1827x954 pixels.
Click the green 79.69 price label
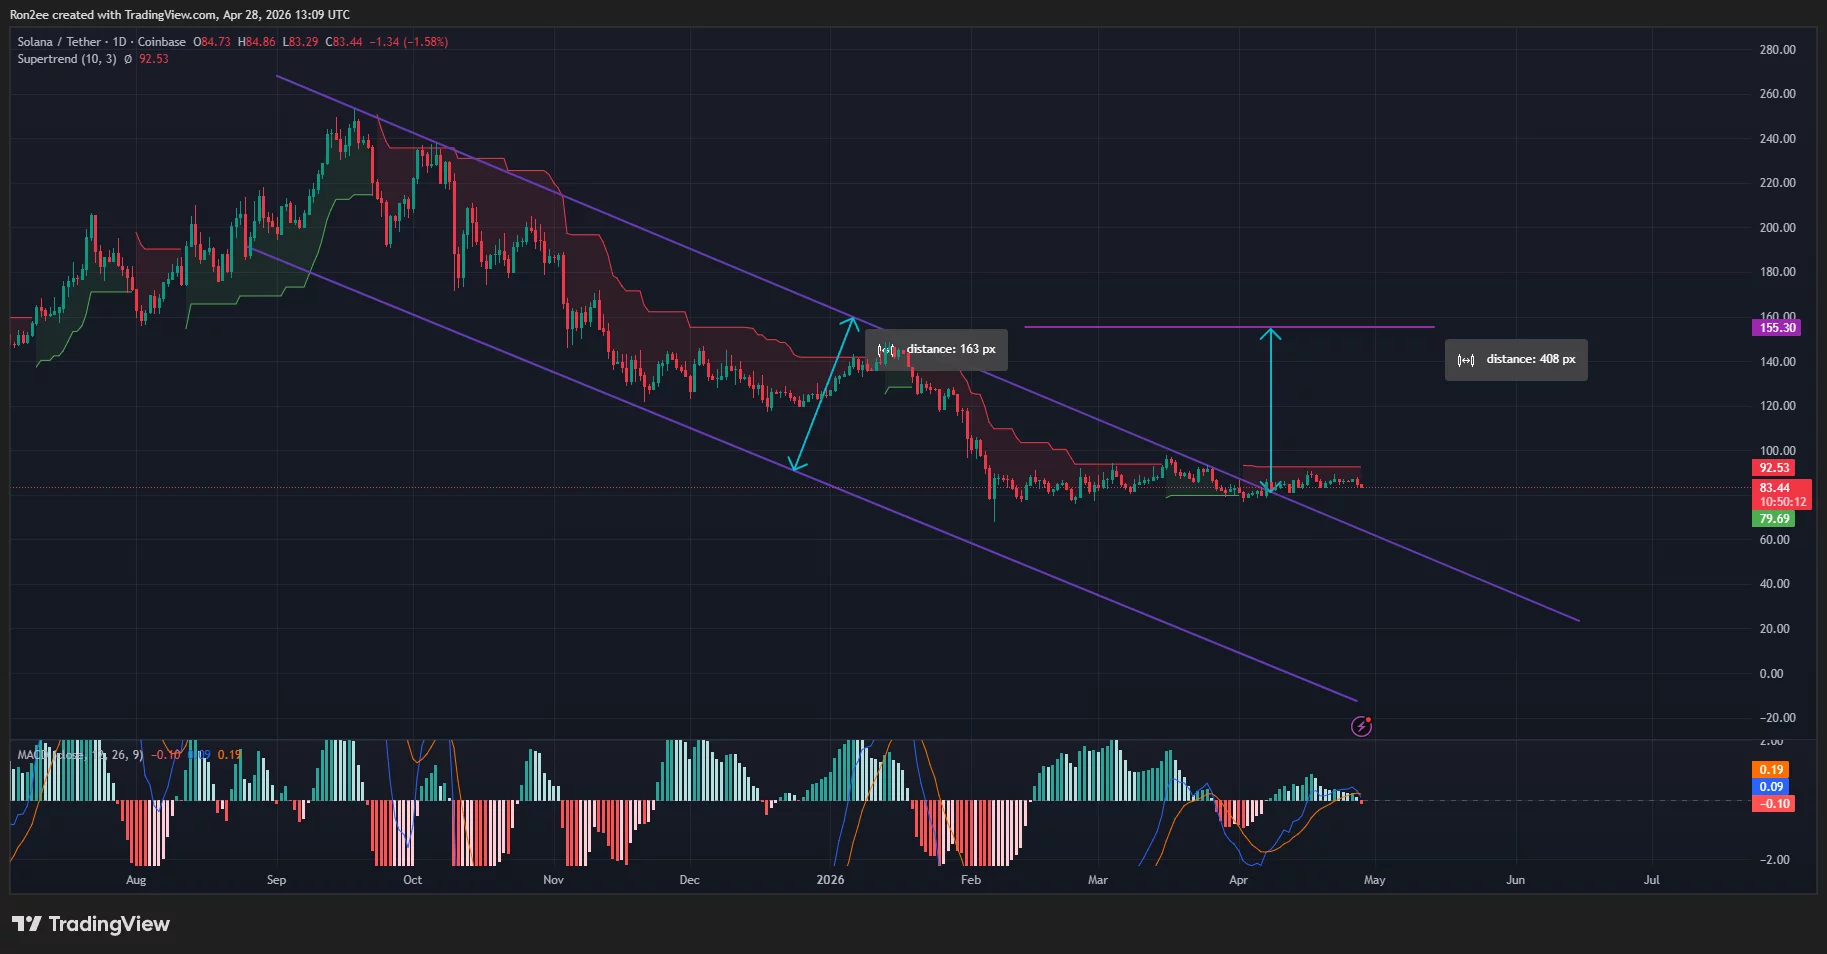pyautogui.click(x=1774, y=519)
